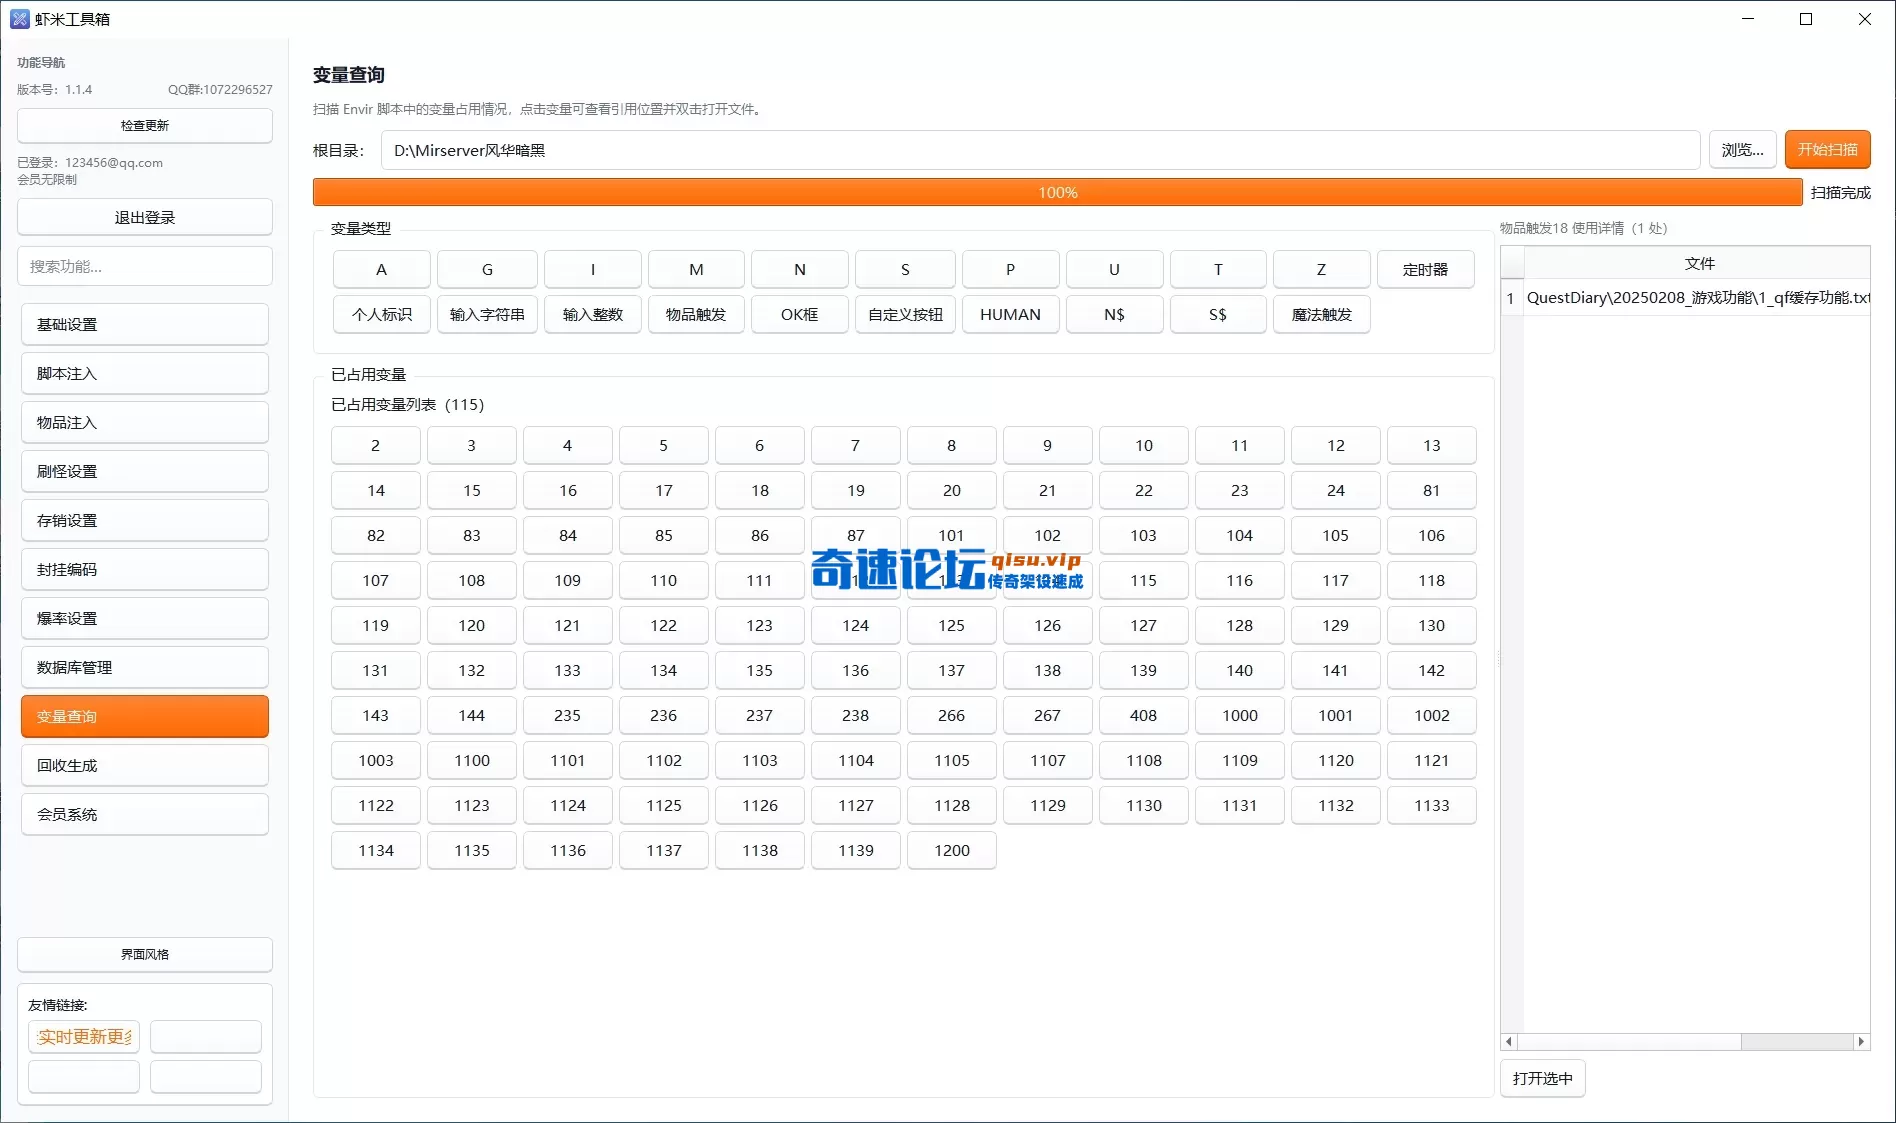Select the QuestDiary file row in list
The height and width of the screenshot is (1123, 1896).
pos(1696,297)
